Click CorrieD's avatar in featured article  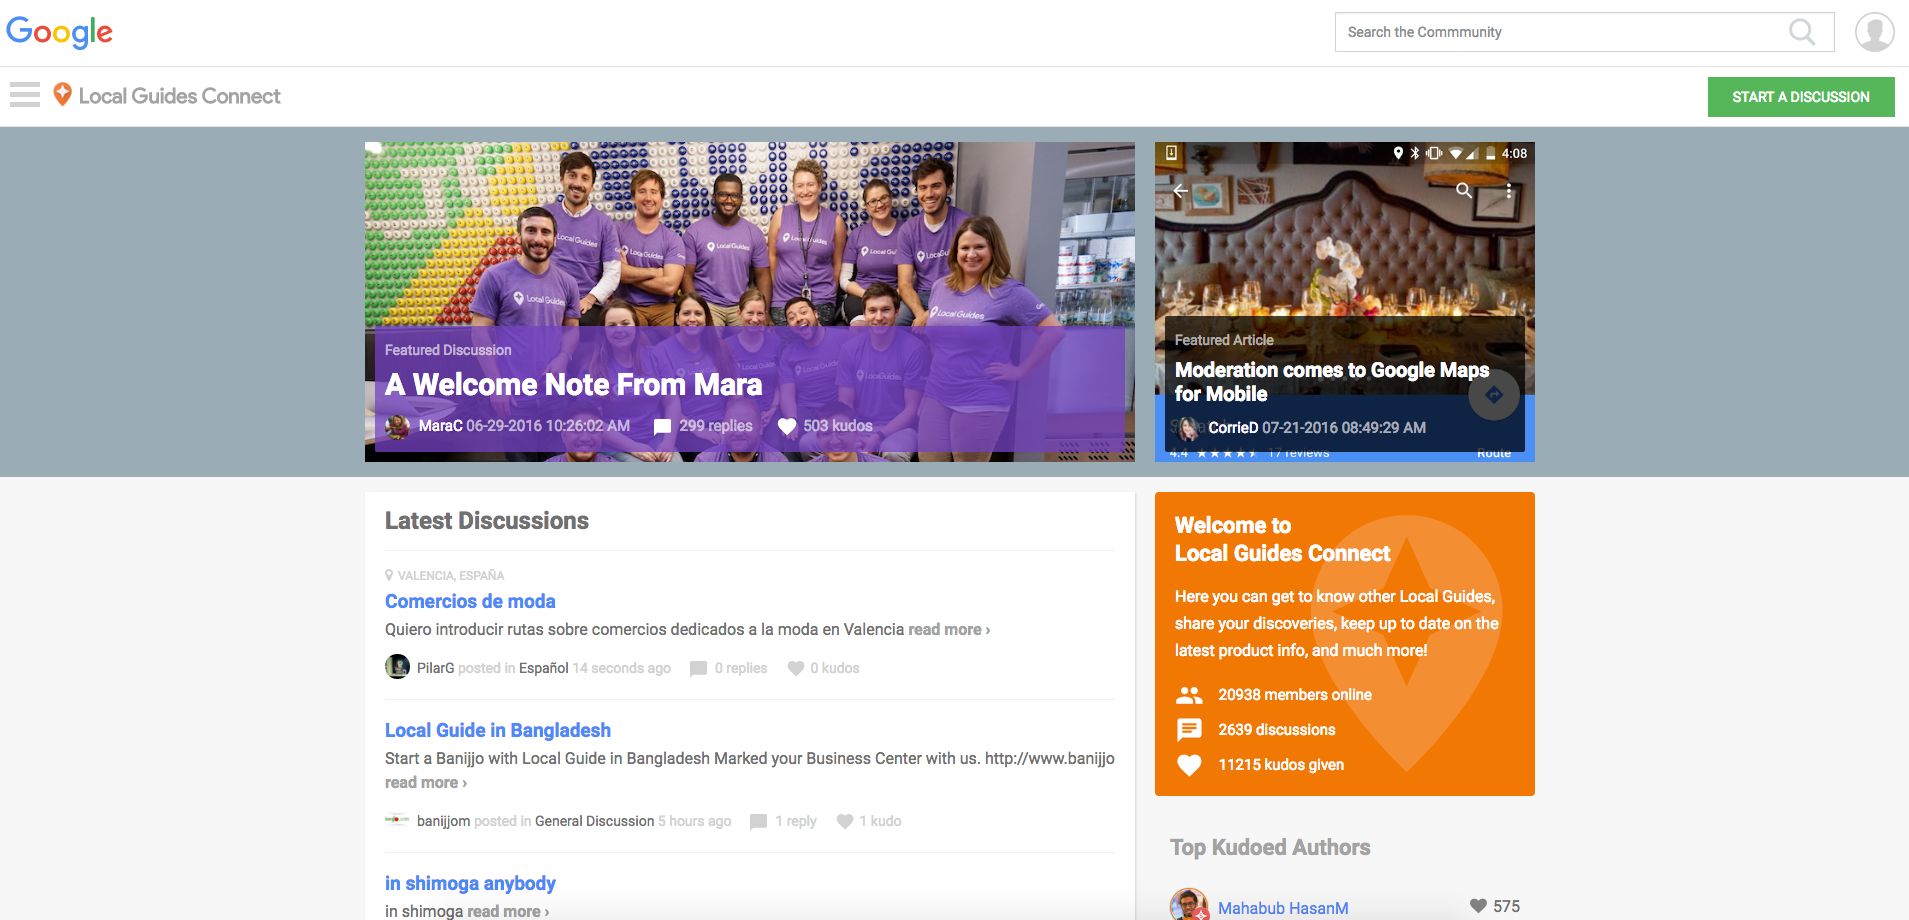click(1188, 428)
